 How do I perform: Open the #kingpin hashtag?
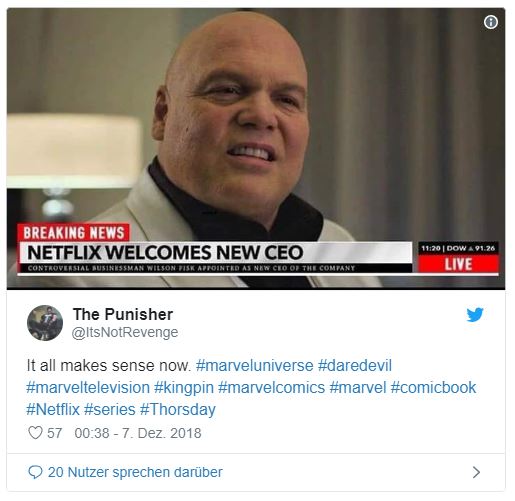coord(184,388)
